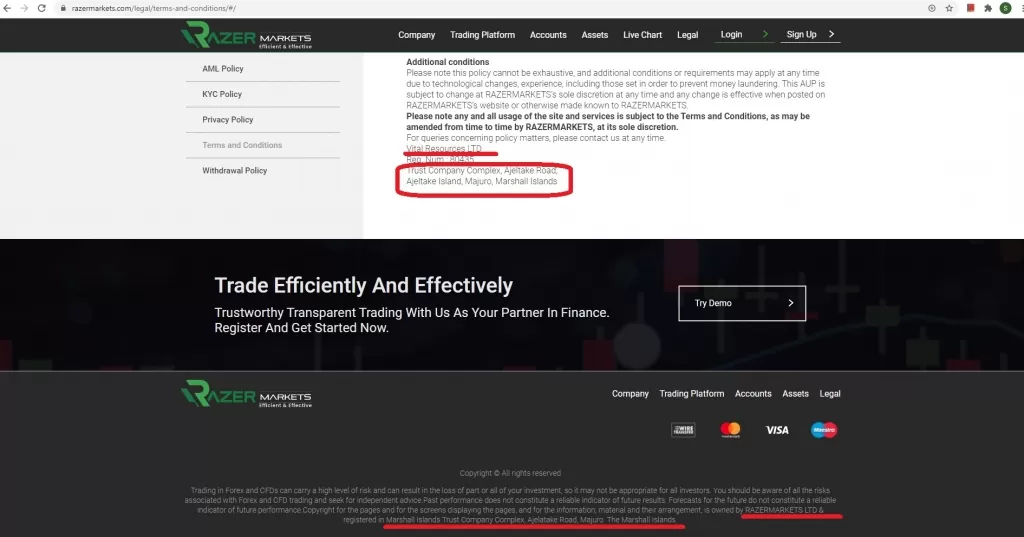Click the green arrow next to Login
1024x537 pixels.
pyautogui.click(x=765, y=34)
